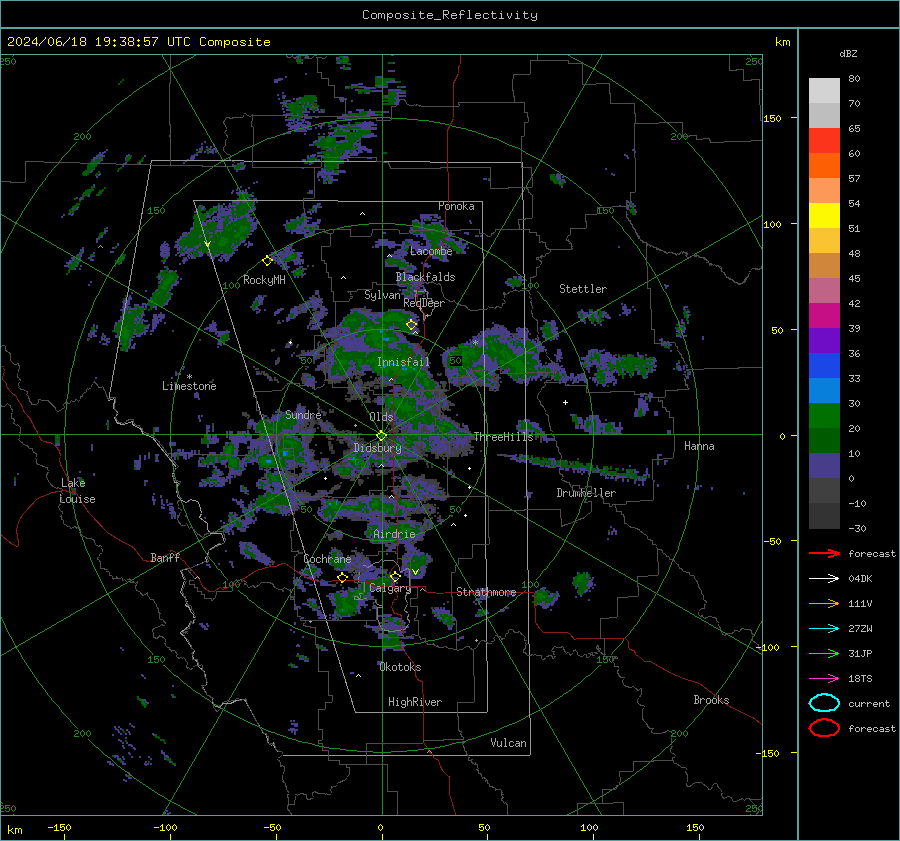The width and height of the screenshot is (900, 841).
Task: Click the Sylvan label
Action: [x=382, y=295]
